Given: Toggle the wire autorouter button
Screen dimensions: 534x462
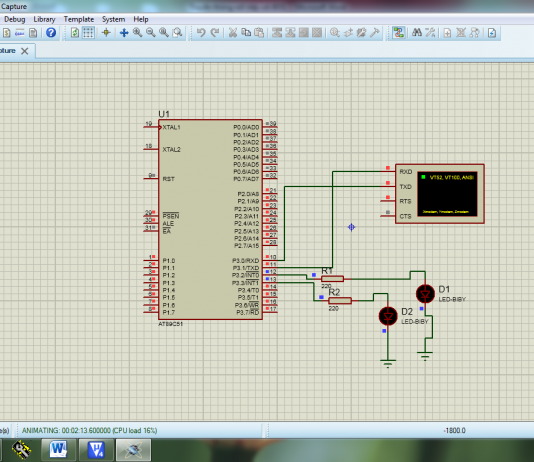Looking at the screenshot, I should pos(398,33).
